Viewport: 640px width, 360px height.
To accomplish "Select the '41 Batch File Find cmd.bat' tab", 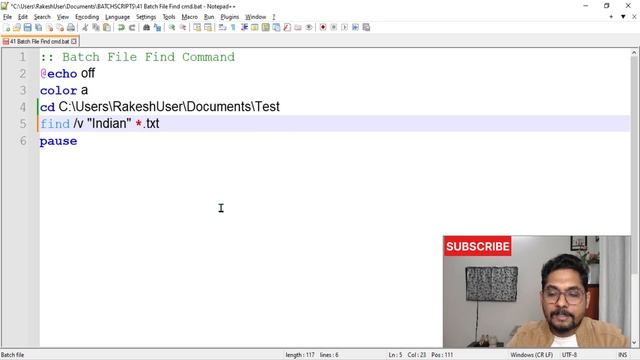I will [x=40, y=41].
